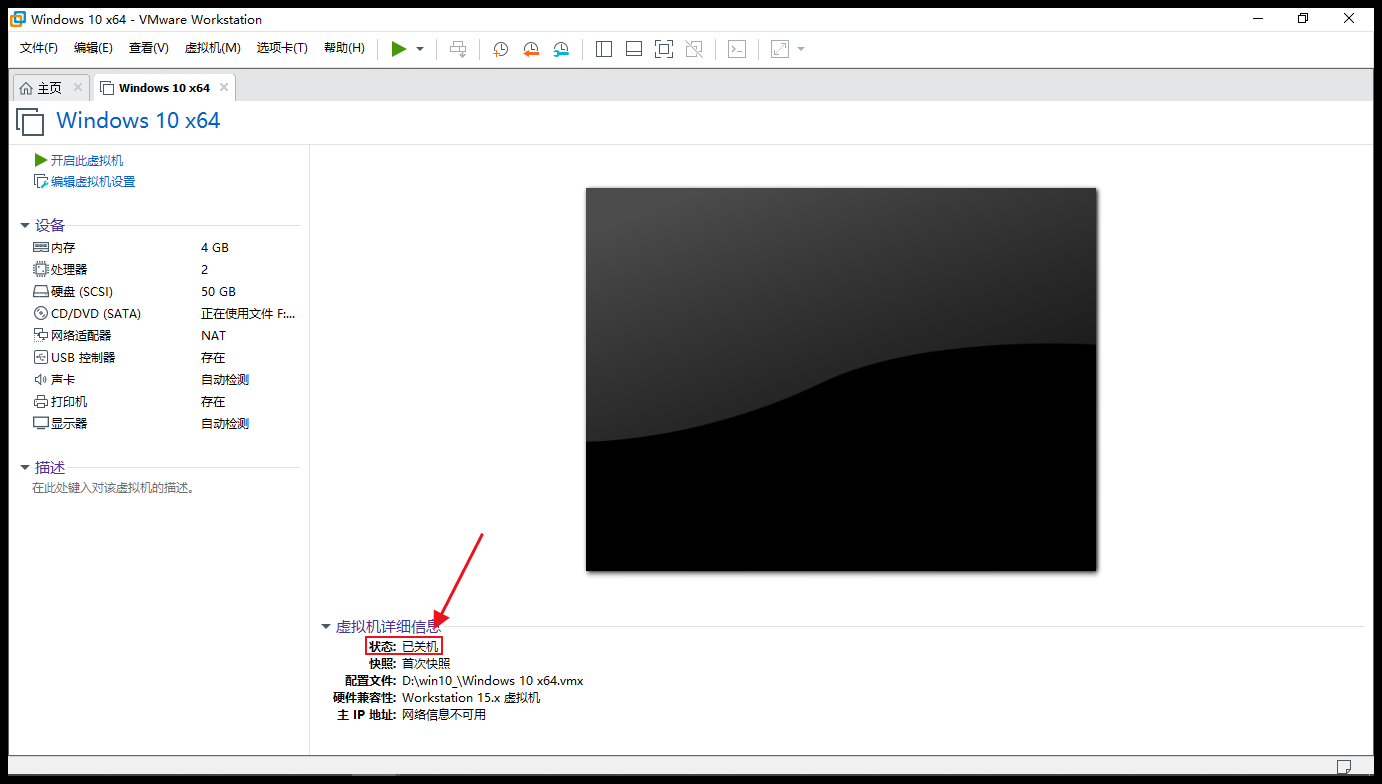This screenshot has height=784, width=1382.
Task: Click the 50 GB disk value
Action: [x=218, y=292]
